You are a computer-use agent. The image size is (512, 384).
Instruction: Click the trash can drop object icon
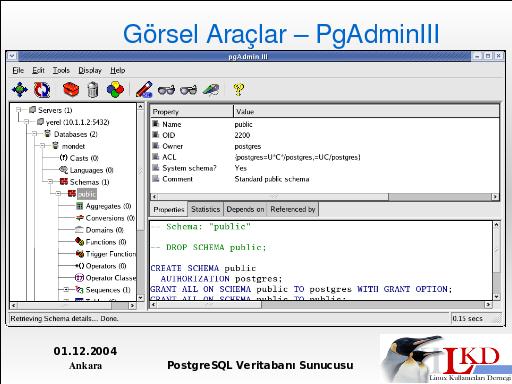[93, 90]
